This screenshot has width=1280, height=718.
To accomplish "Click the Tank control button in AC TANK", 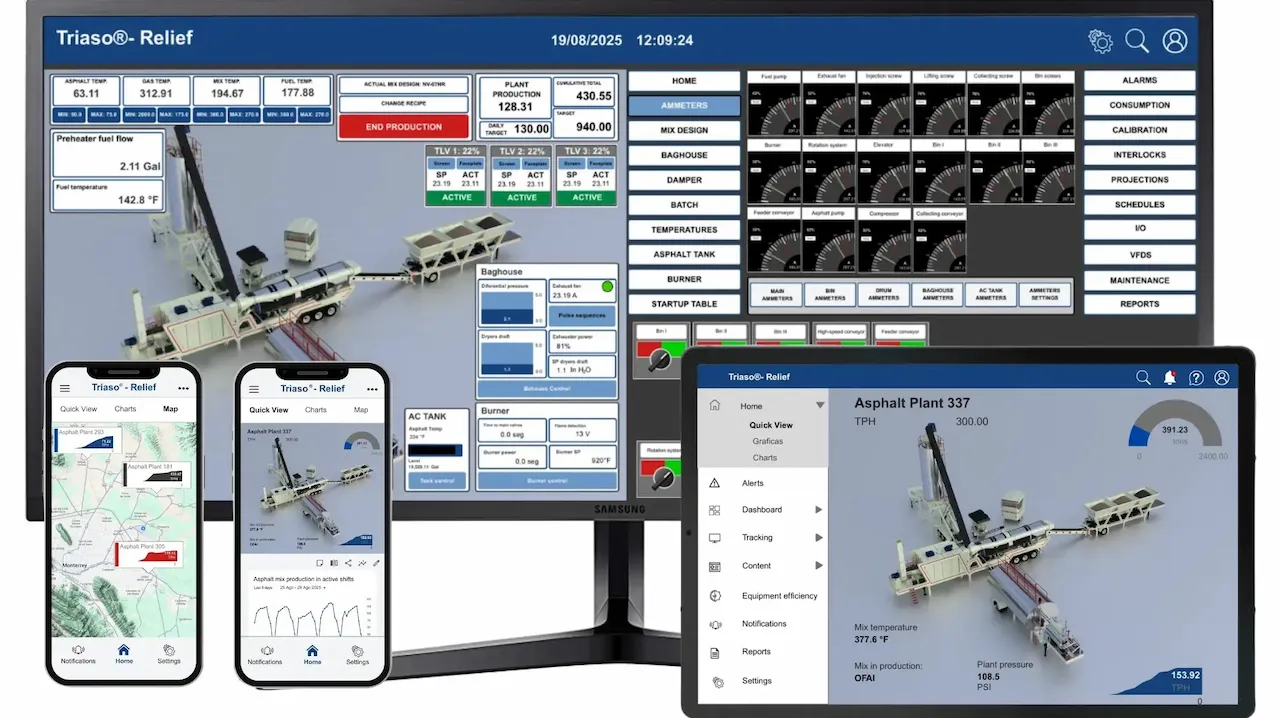I will point(437,481).
